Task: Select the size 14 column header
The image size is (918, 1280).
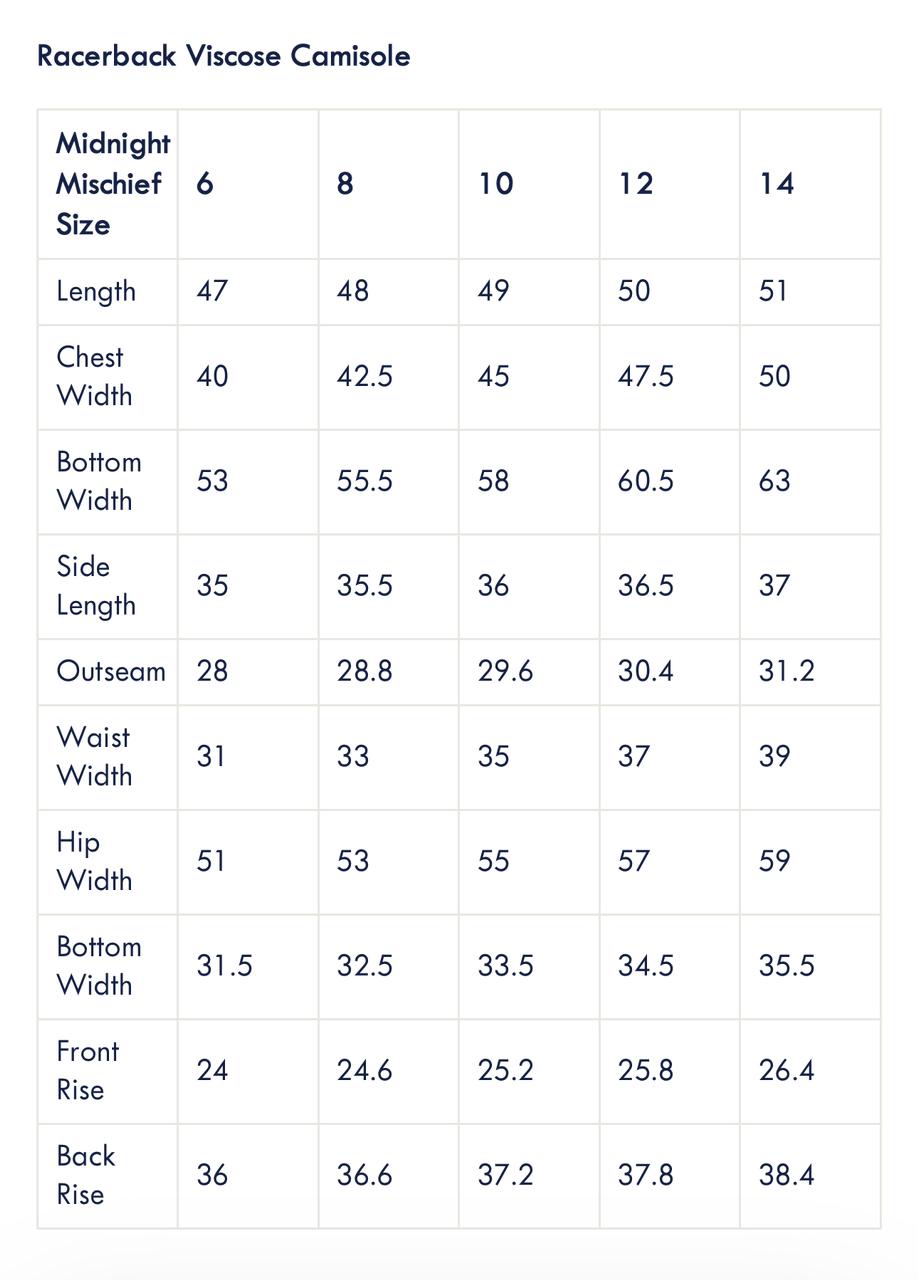Action: [x=776, y=184]
